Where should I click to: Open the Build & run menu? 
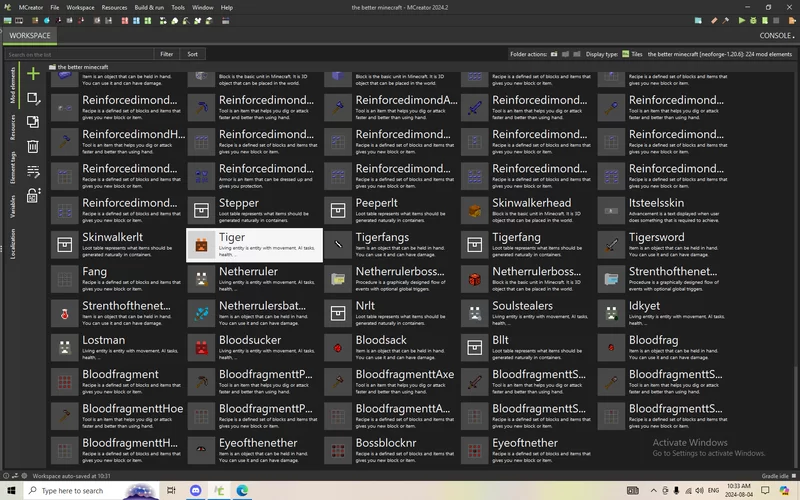149,8
